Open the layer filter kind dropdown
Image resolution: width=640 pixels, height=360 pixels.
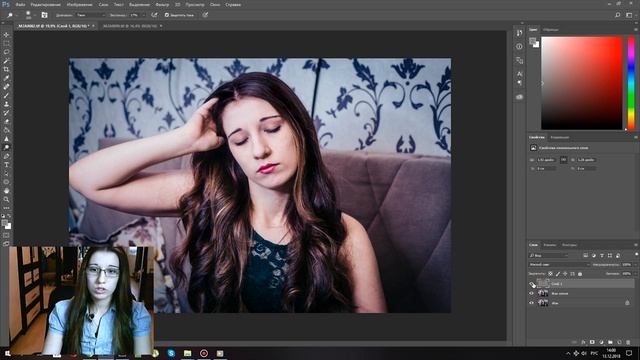pos(549,256)
